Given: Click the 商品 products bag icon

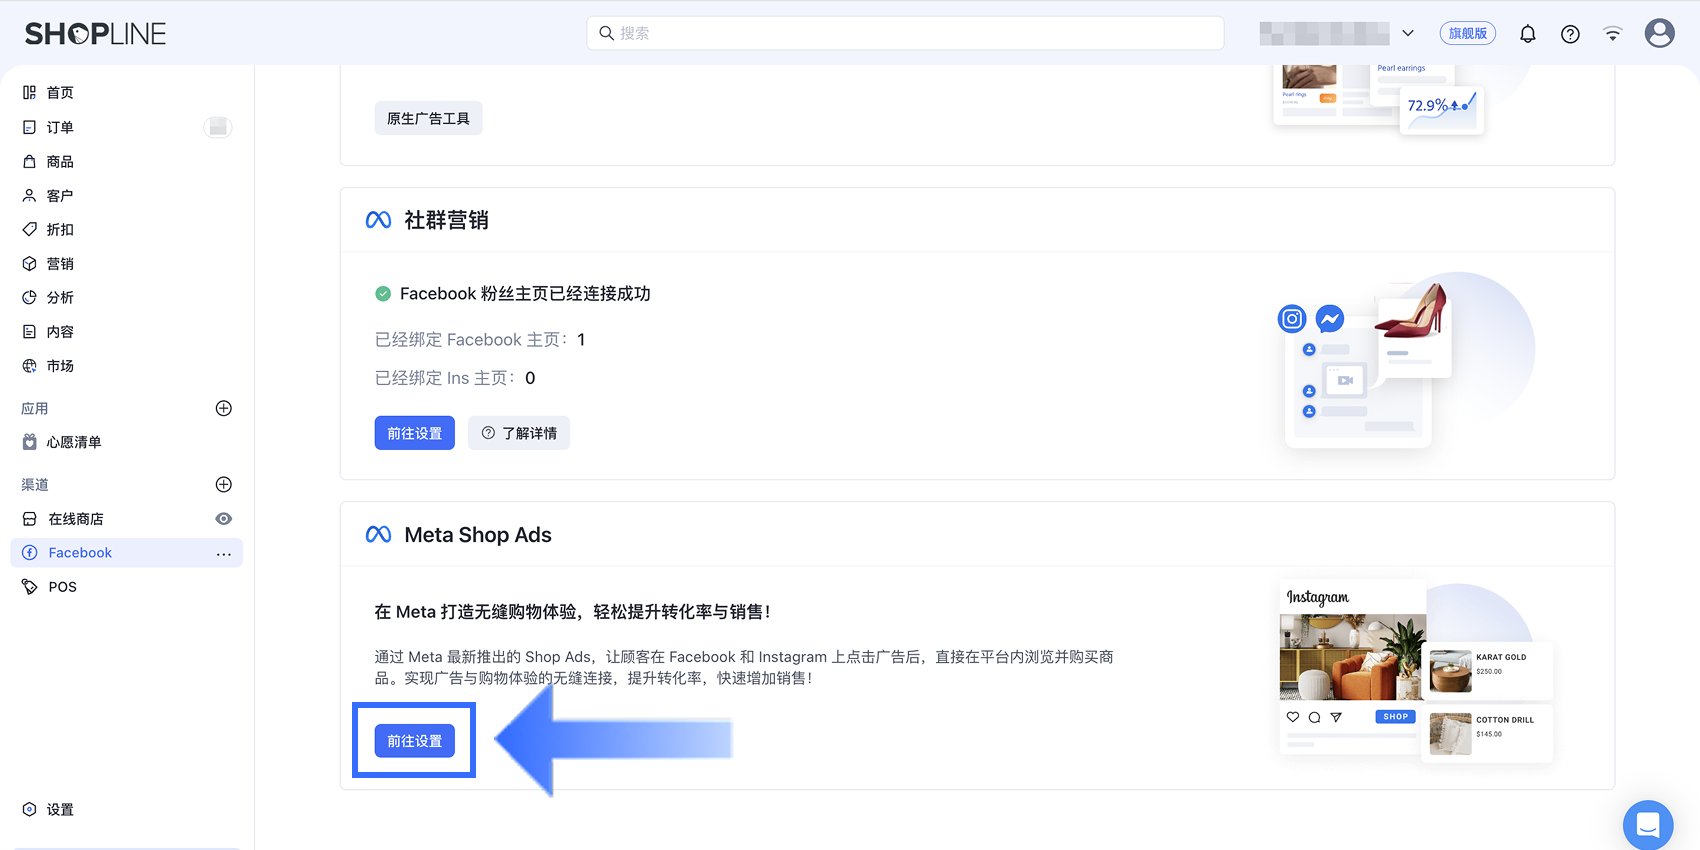Looking at the screenshot, I should 30,161.
